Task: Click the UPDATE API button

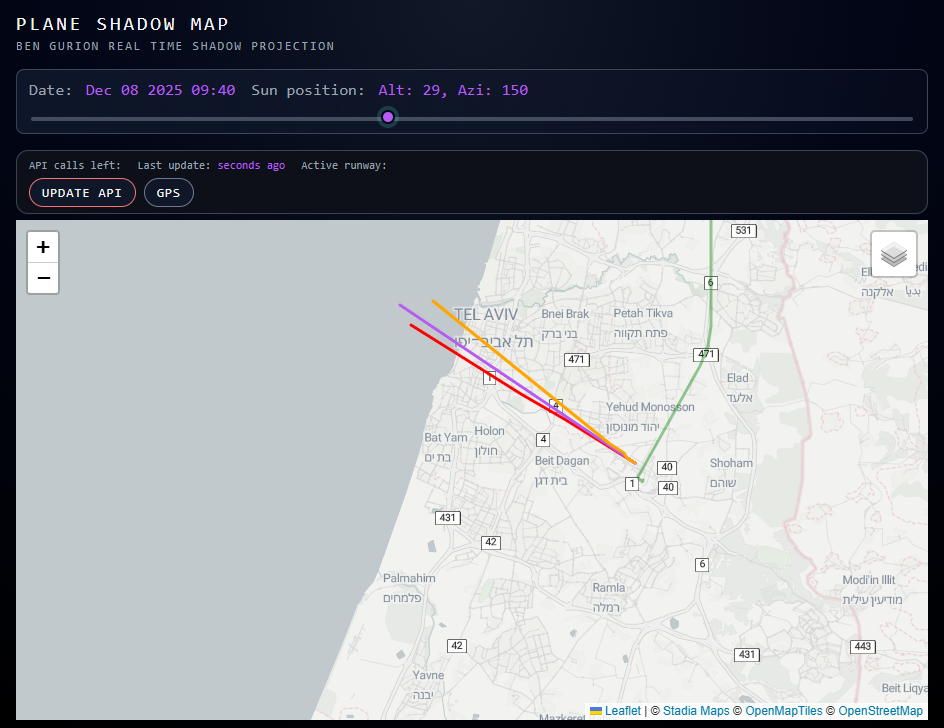Action: point(82,193)
